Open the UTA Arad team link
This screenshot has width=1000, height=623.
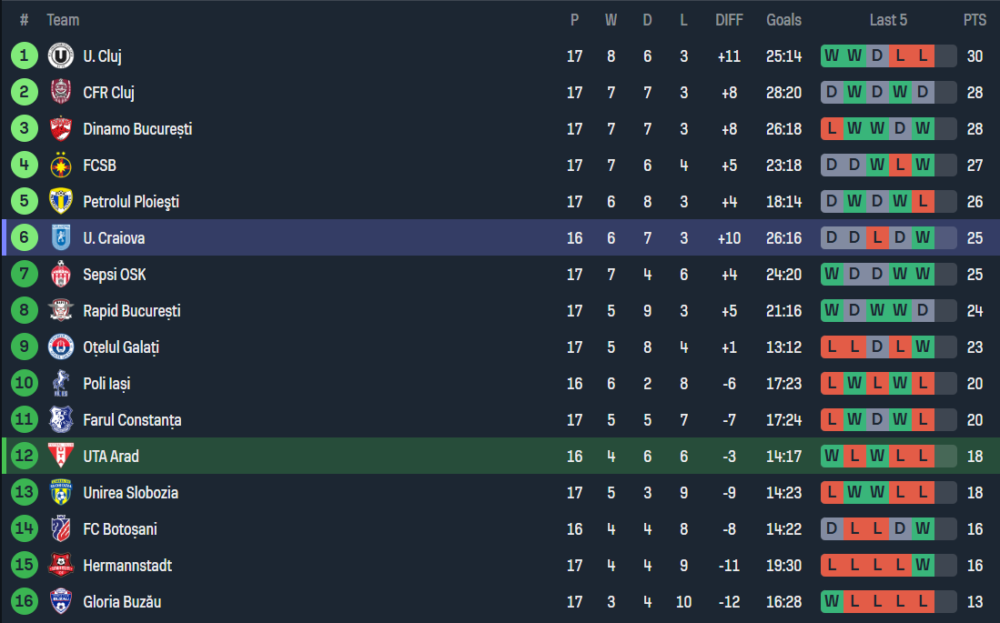tap(111, 456)
